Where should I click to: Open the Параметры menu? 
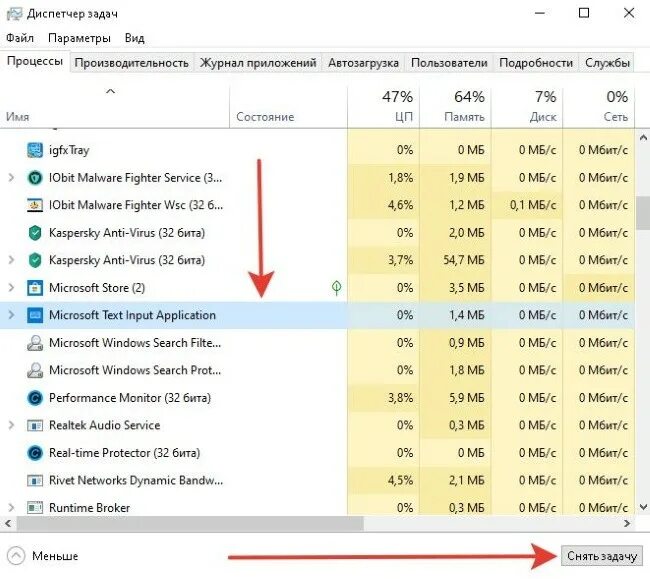pyautogui.click(x=79, y=38)
